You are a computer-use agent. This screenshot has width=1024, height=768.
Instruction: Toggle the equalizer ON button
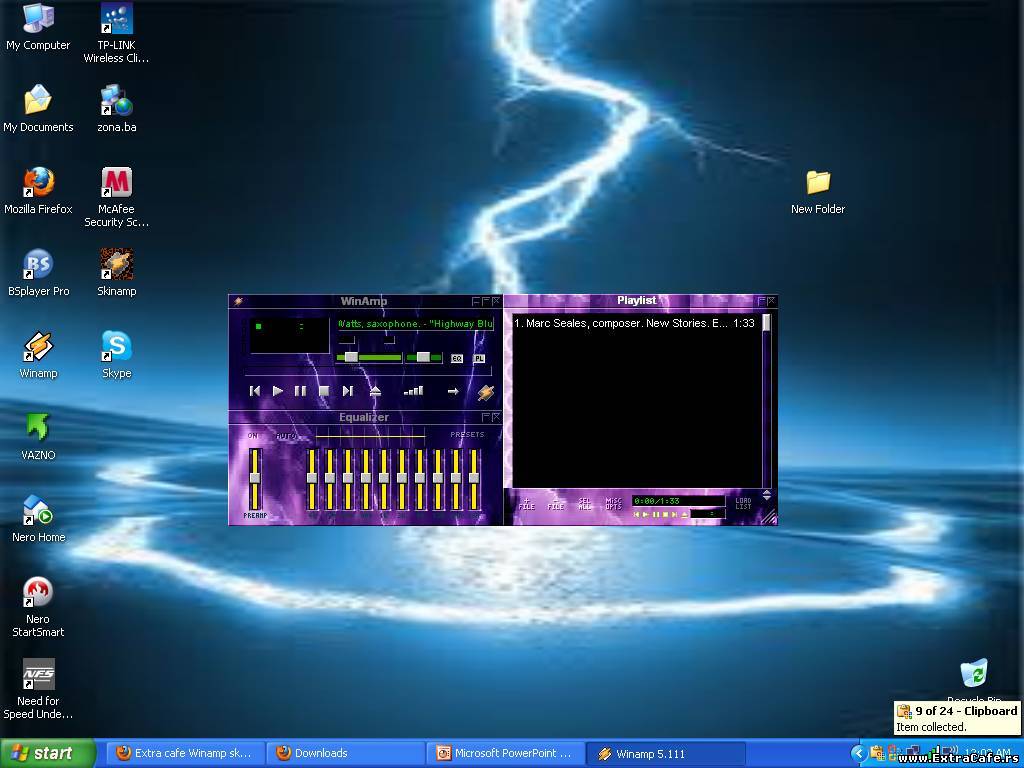[253, 435]
